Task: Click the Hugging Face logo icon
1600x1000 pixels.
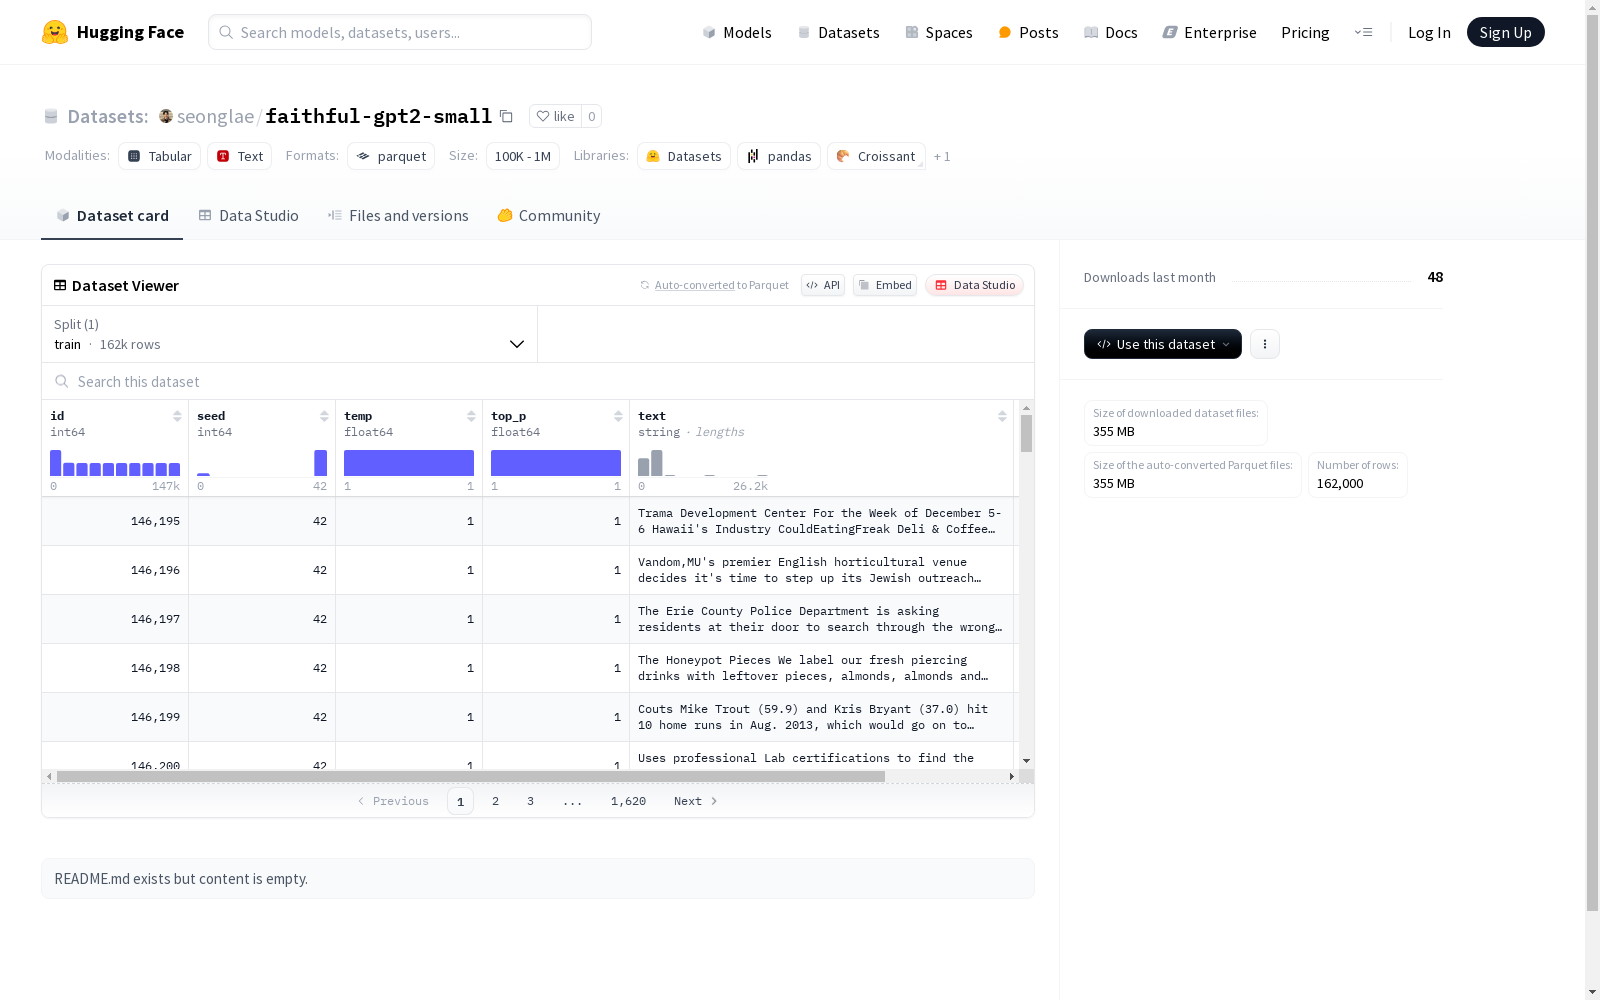Action: click(55, 32)
